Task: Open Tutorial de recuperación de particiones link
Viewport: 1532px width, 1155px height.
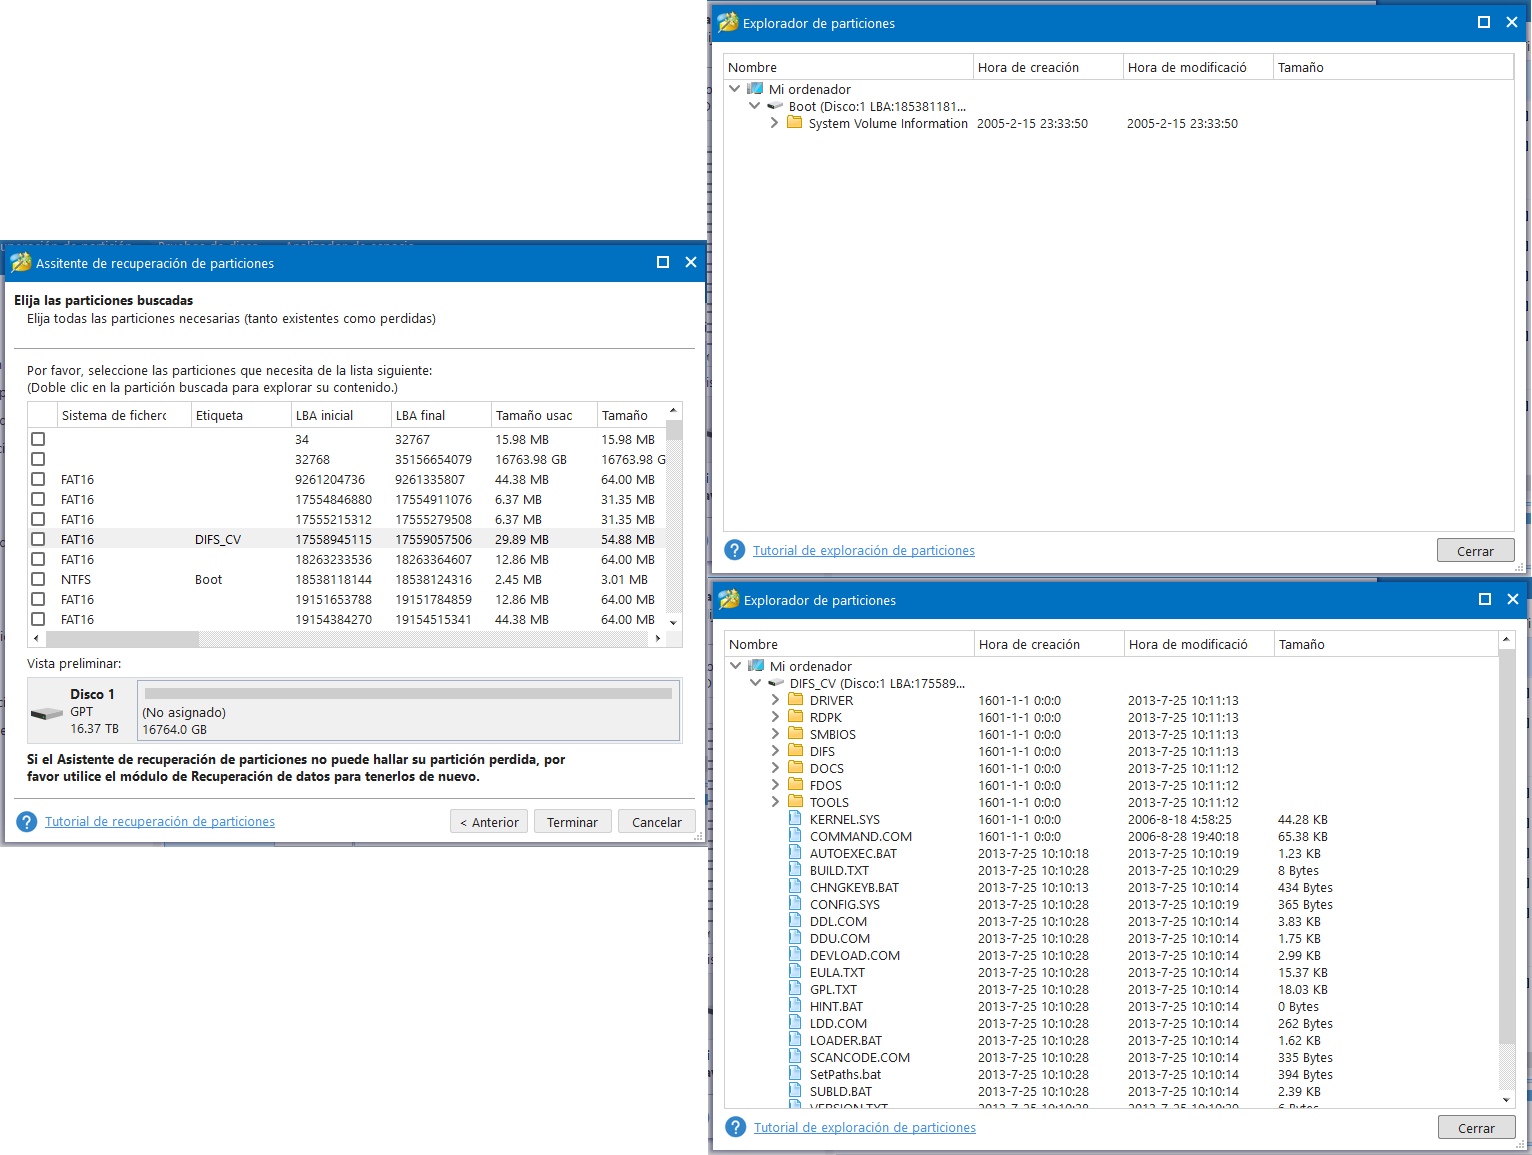Action: point(160,822)
